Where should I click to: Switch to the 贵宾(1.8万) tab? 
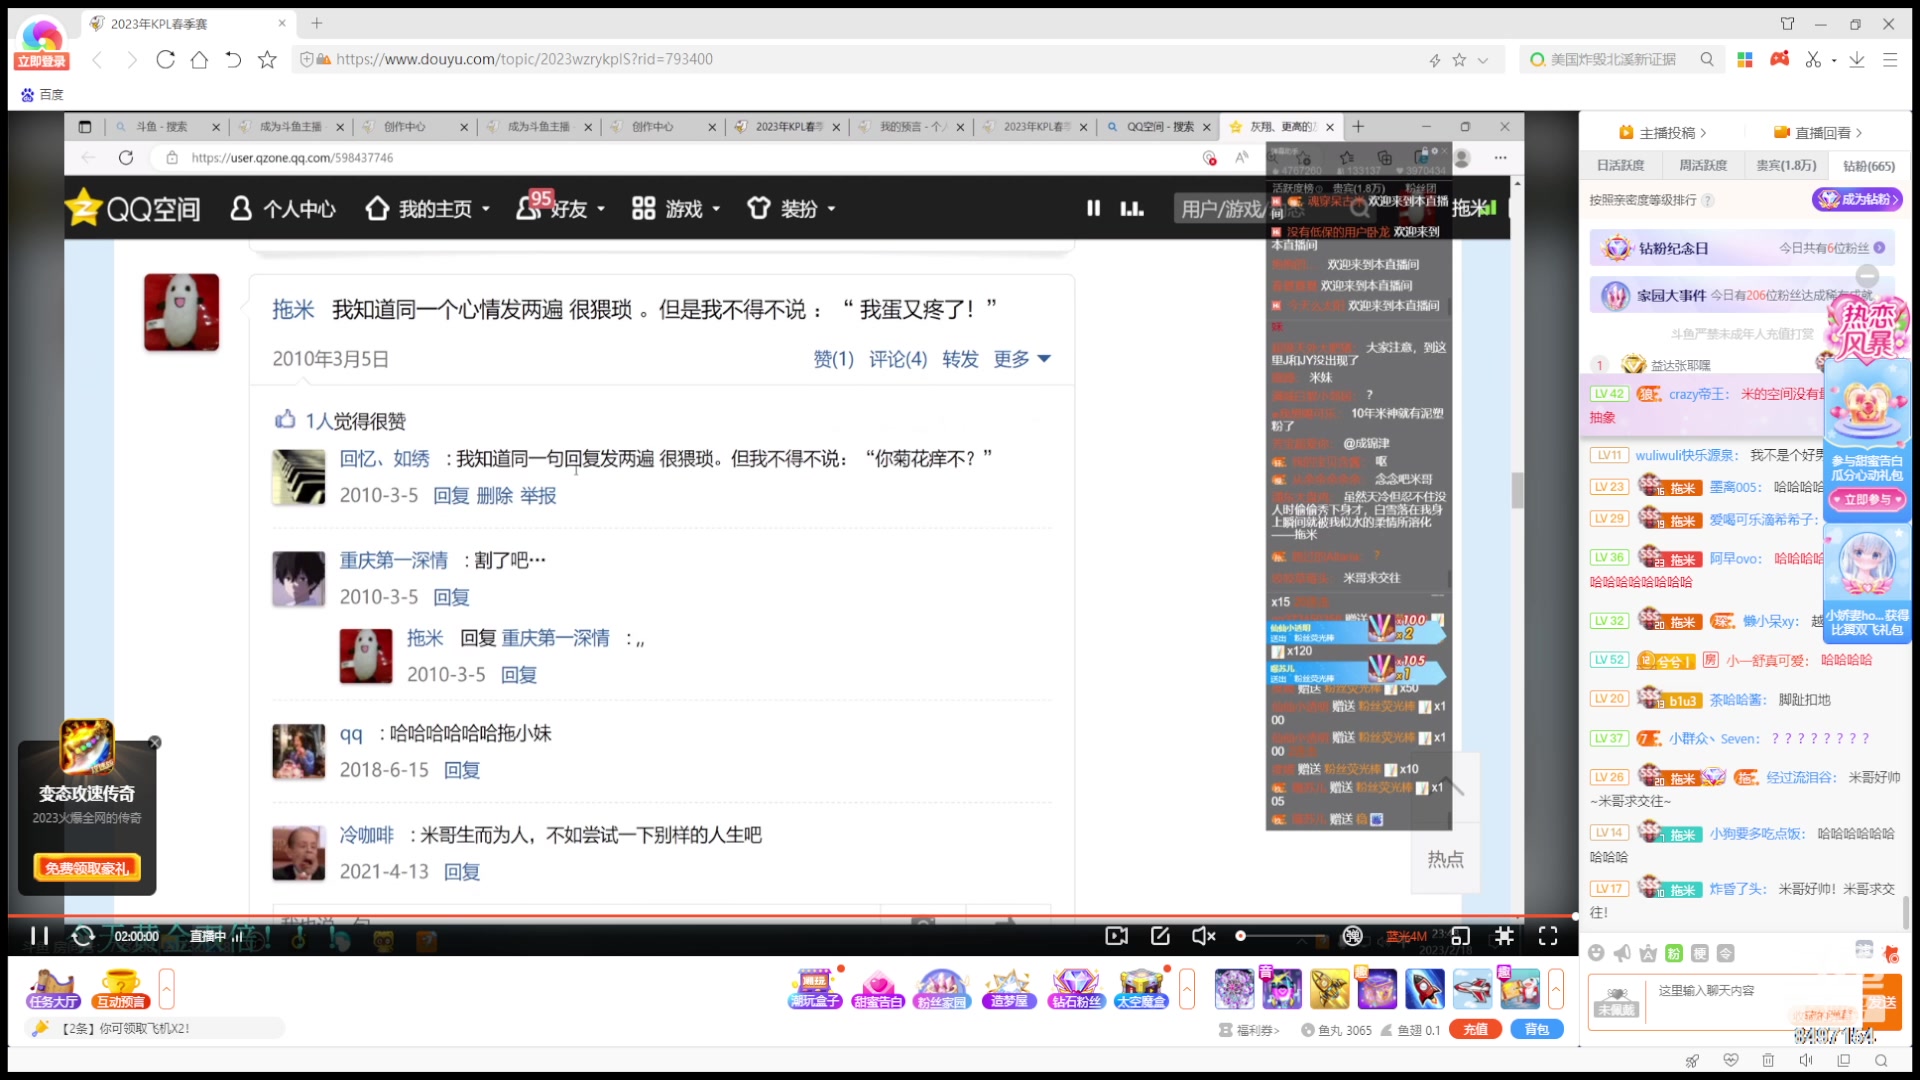tap(1786, 166)
